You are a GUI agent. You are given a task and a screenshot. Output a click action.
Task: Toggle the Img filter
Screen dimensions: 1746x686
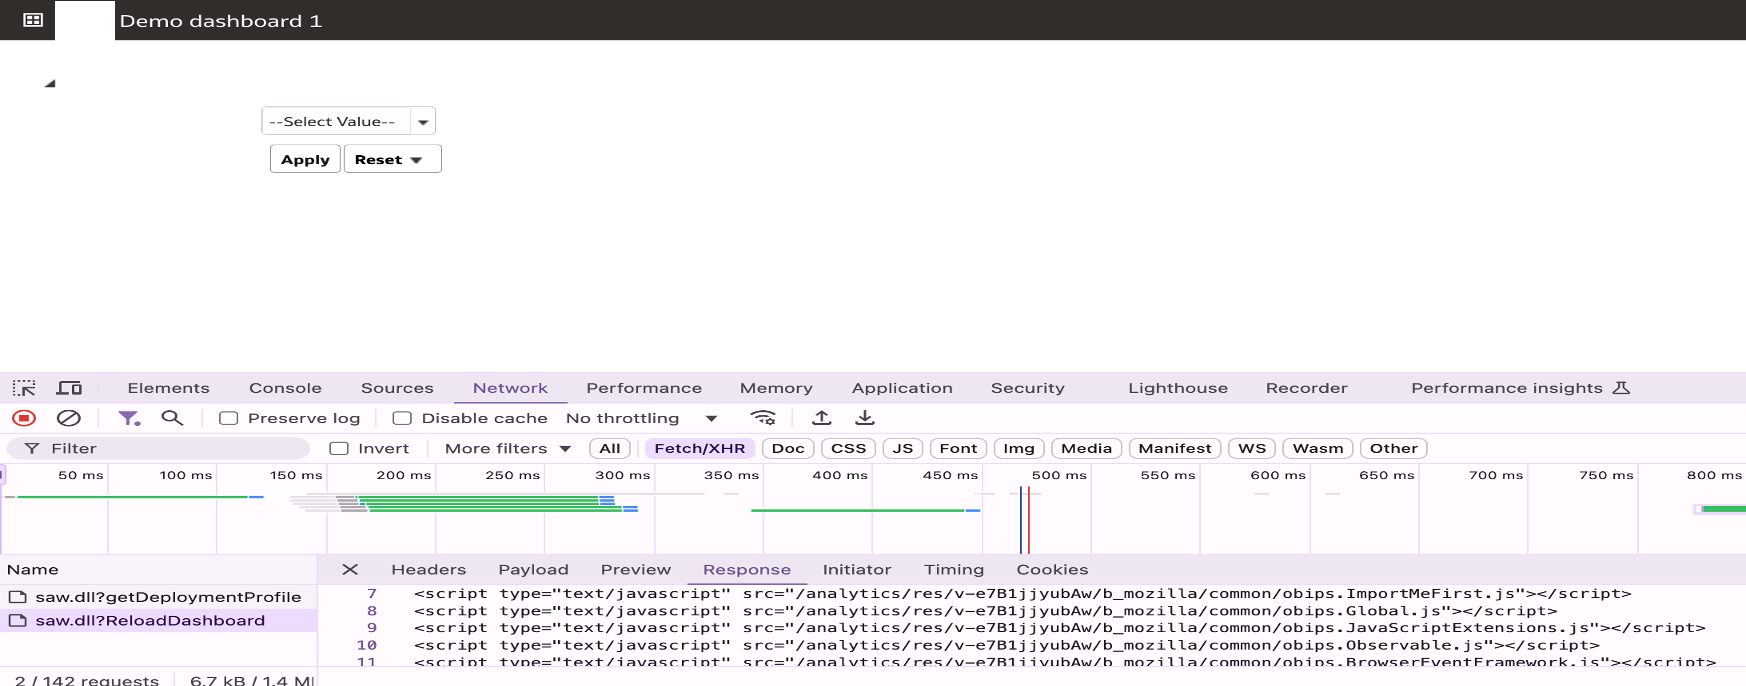(1019, 448)
